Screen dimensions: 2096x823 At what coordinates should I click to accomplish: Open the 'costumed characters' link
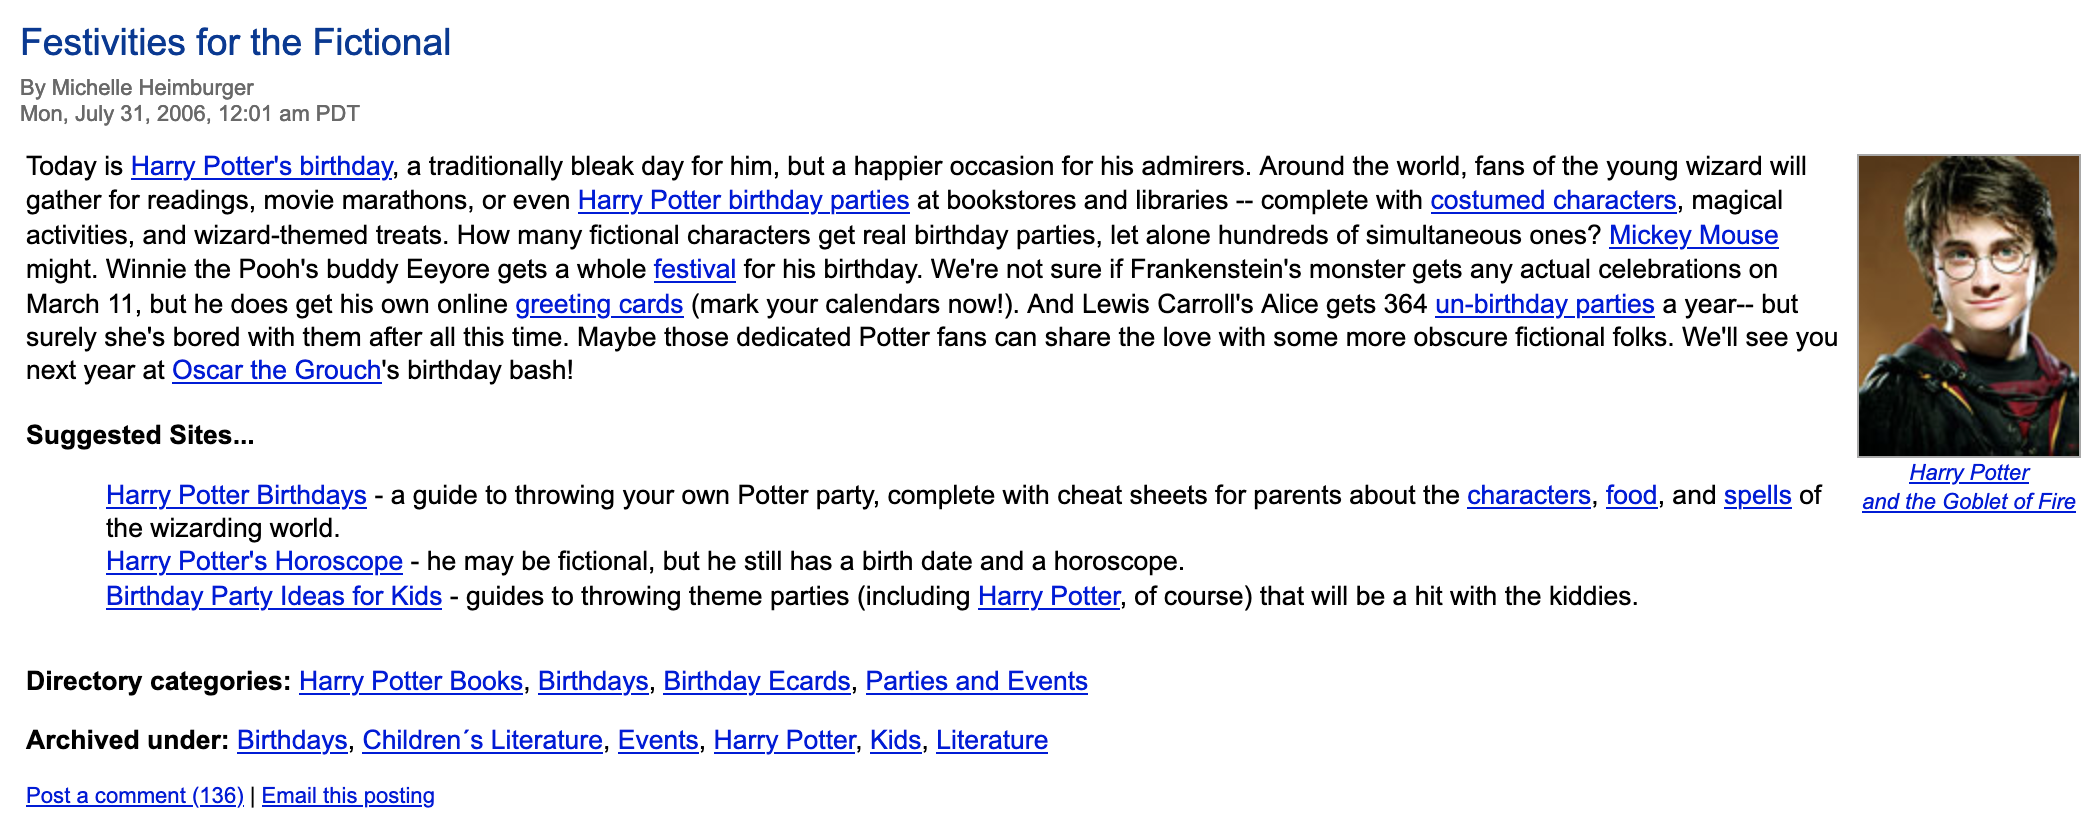point(1552,200)
